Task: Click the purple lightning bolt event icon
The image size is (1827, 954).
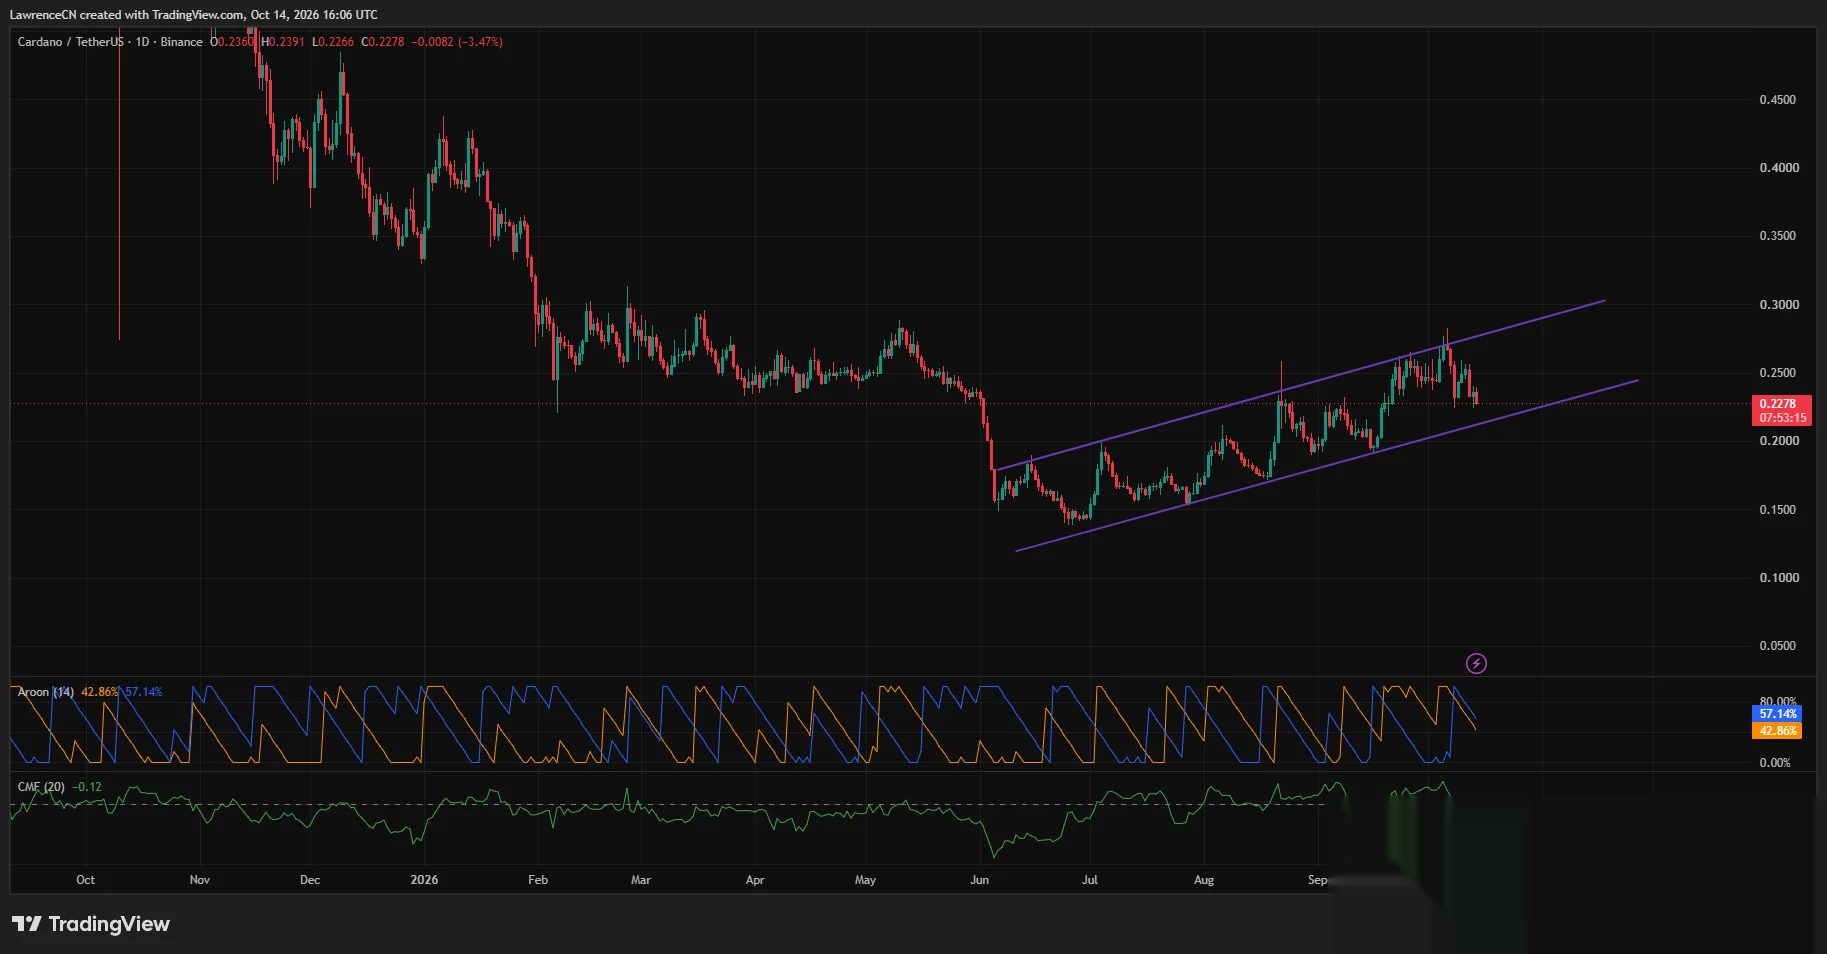Action: [1476, 663]
